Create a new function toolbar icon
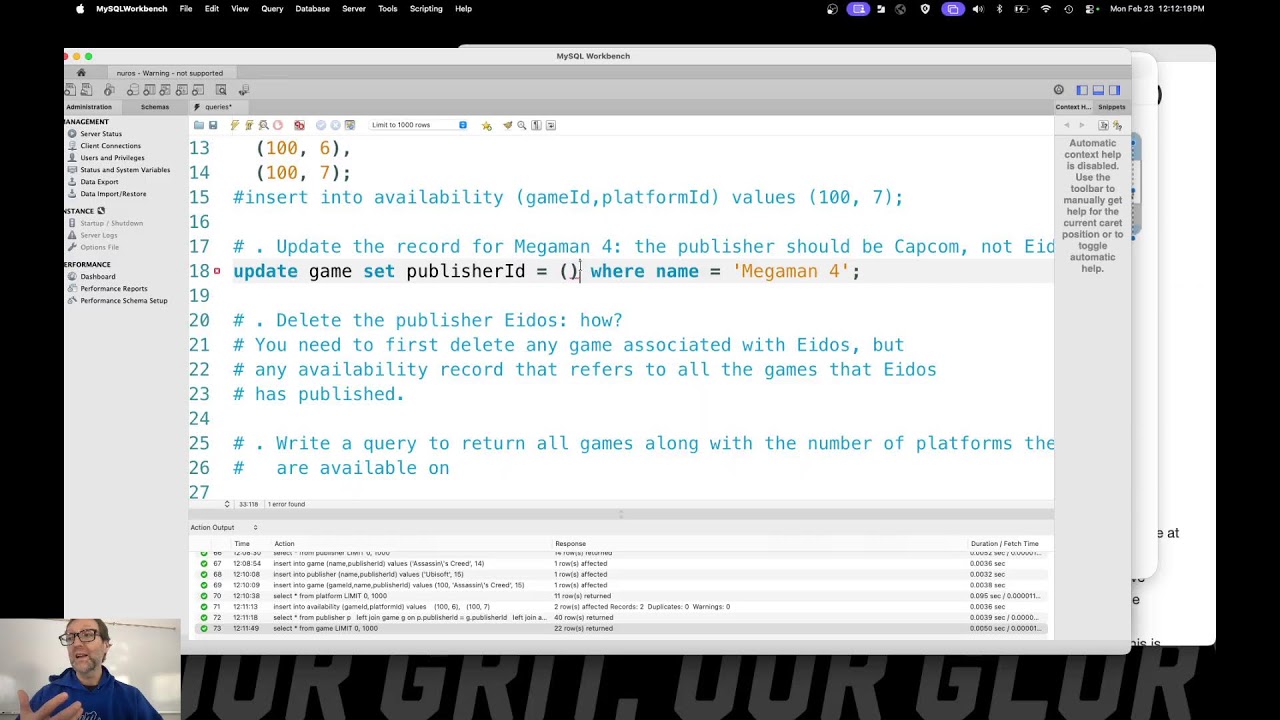The image size is (1280, 720). click(198, 90)
